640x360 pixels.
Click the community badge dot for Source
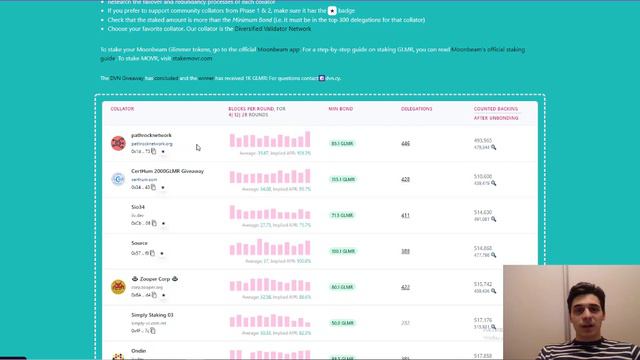tap(162, 253)
